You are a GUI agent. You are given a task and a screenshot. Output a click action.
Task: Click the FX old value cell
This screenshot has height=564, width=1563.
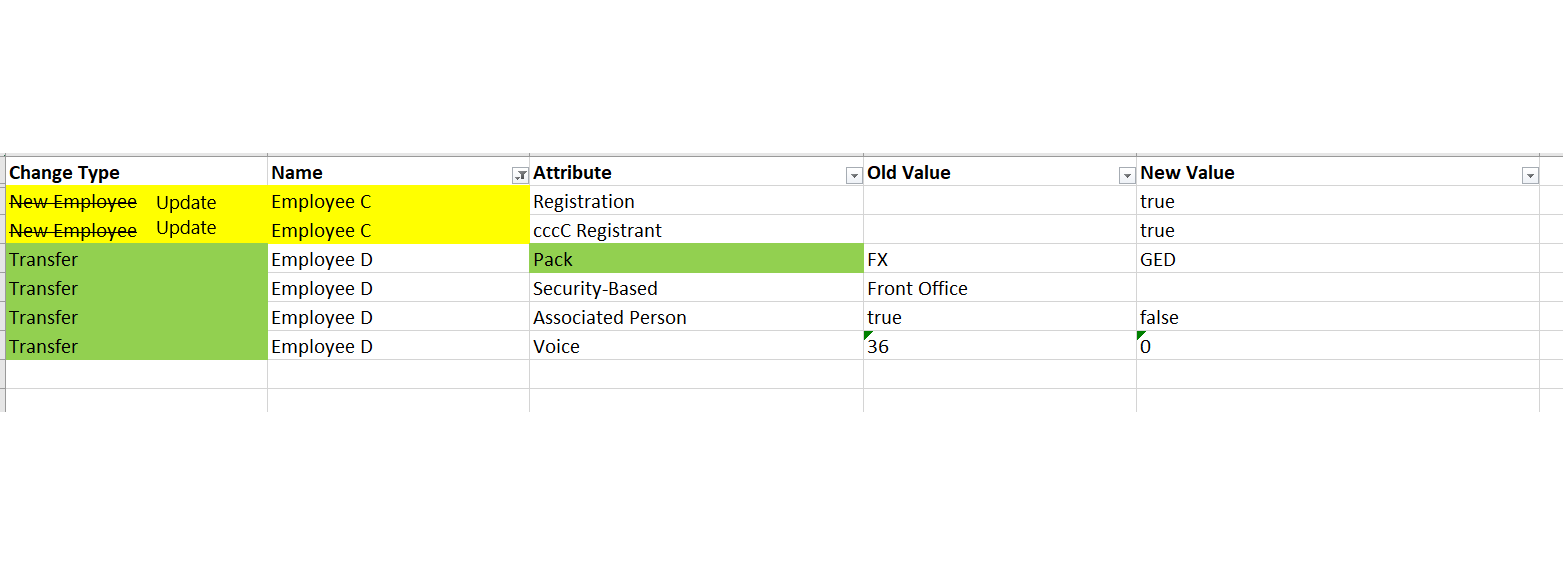coord(999,259)
